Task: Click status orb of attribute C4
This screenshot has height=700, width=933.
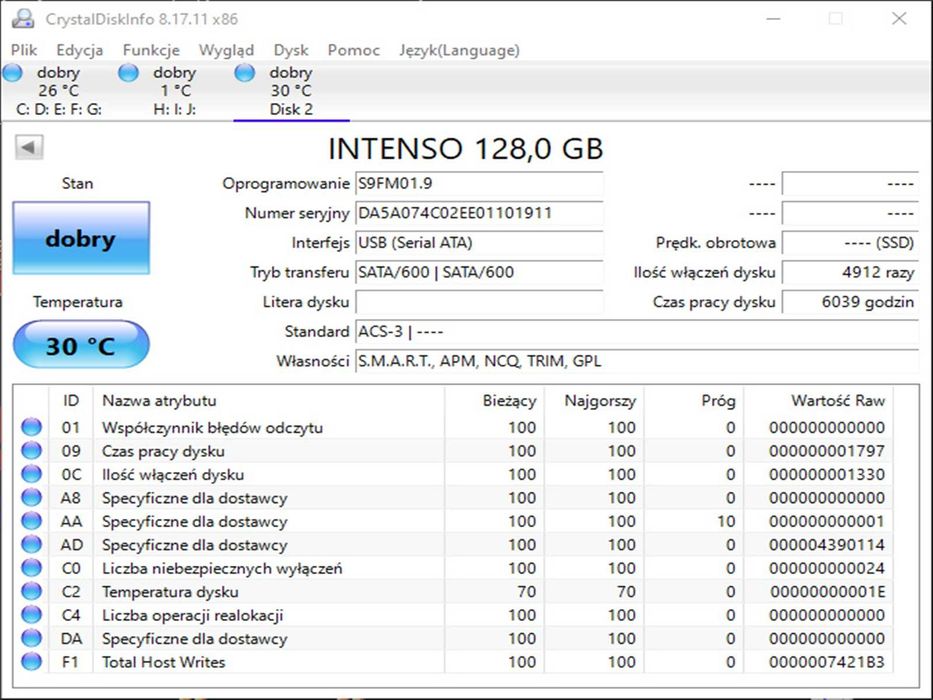Action: [31, 615]
